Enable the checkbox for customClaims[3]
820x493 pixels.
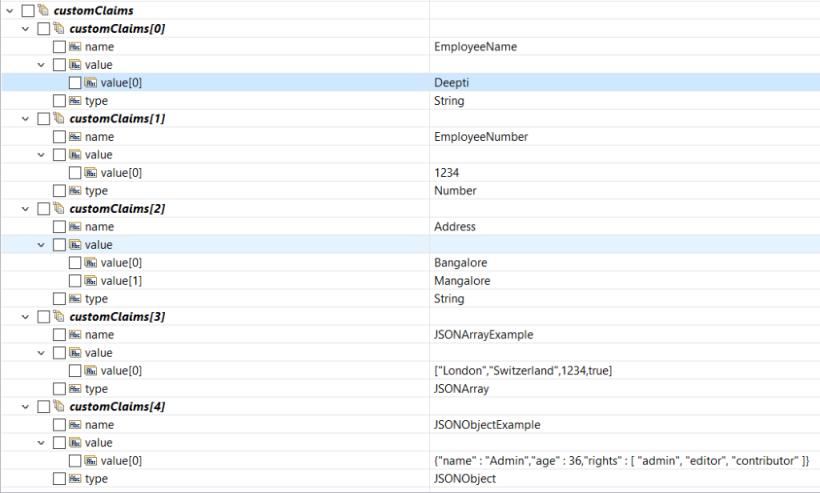[43, 316]
